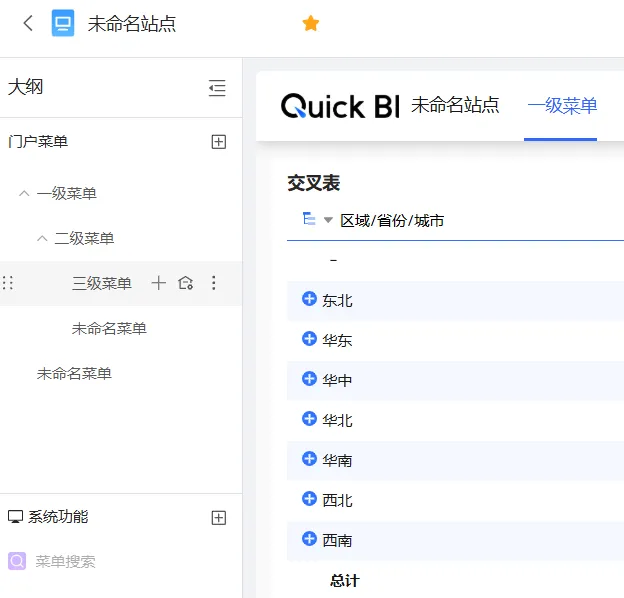Expand the 西南 region row
The width and height of the screenshot is (624, 598).
309,539
